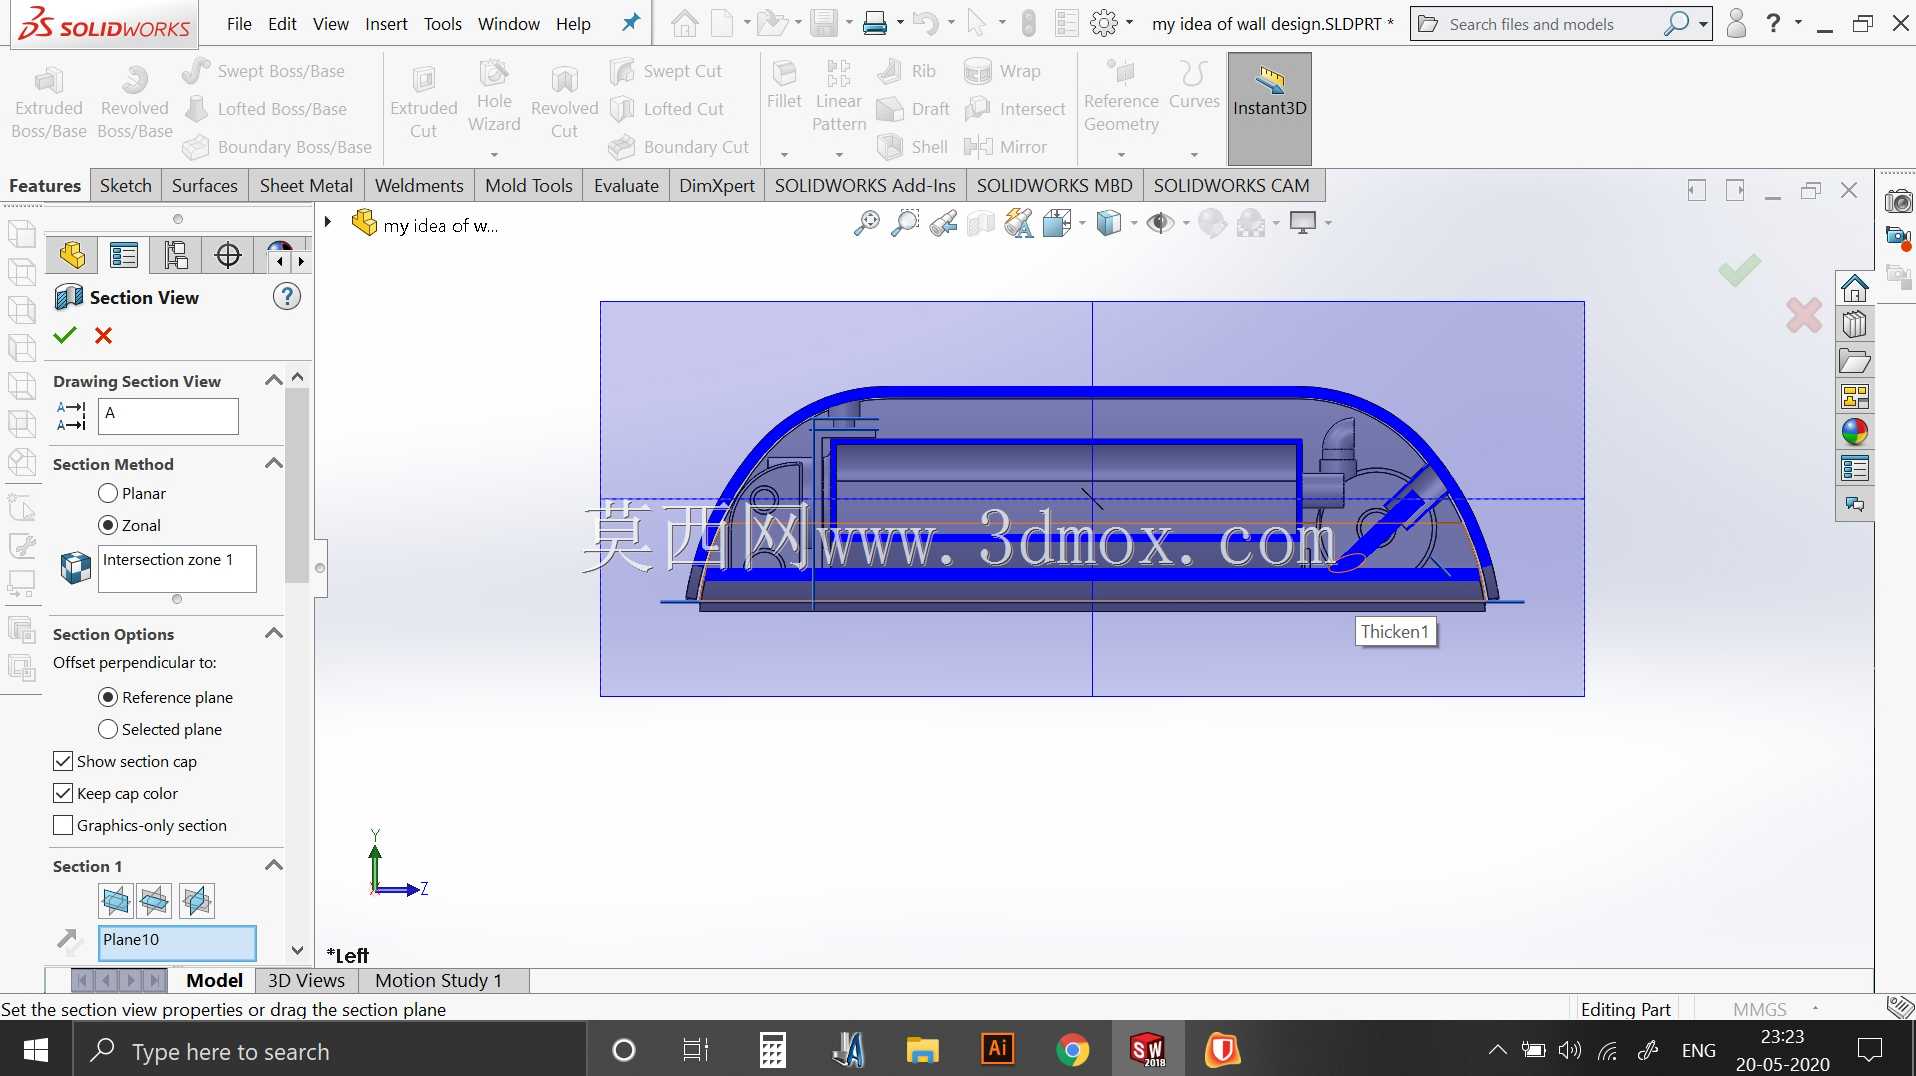Viewport: 1916px width, 1076px height.
Task: Switch to Sketch tab
Action: [x=126, y=186]
